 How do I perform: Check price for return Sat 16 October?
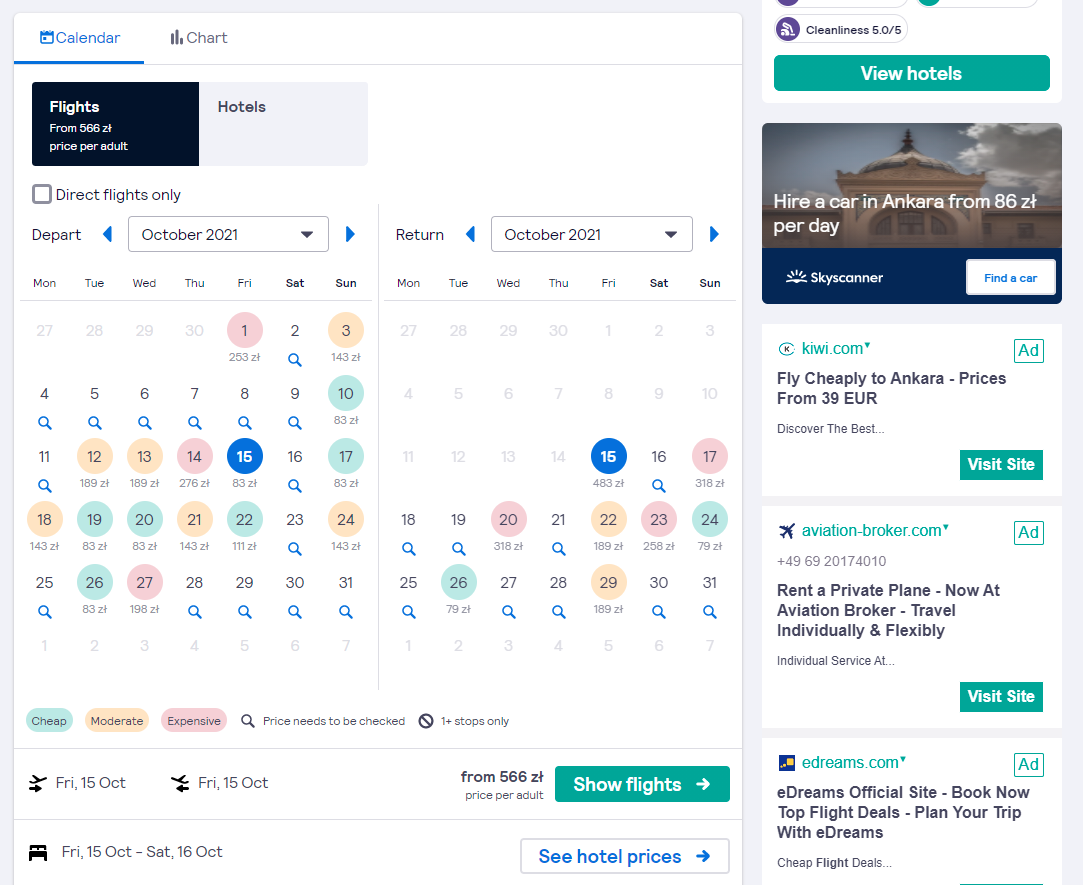[x=659, y=486]
